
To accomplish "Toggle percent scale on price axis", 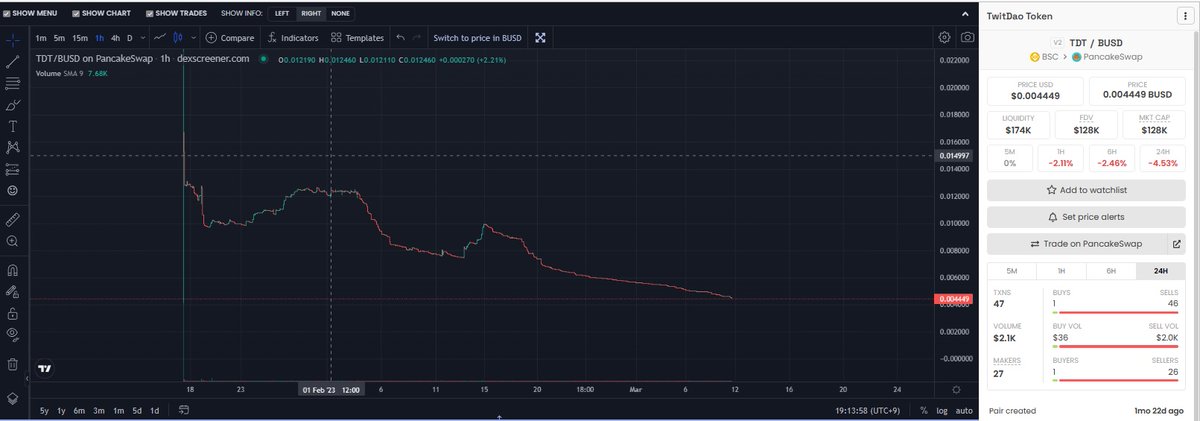I will (924, 410).
